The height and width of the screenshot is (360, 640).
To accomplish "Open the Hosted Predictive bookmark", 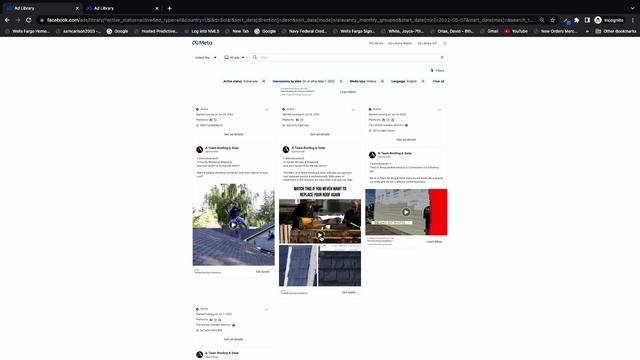I will [x=156, y=31].
